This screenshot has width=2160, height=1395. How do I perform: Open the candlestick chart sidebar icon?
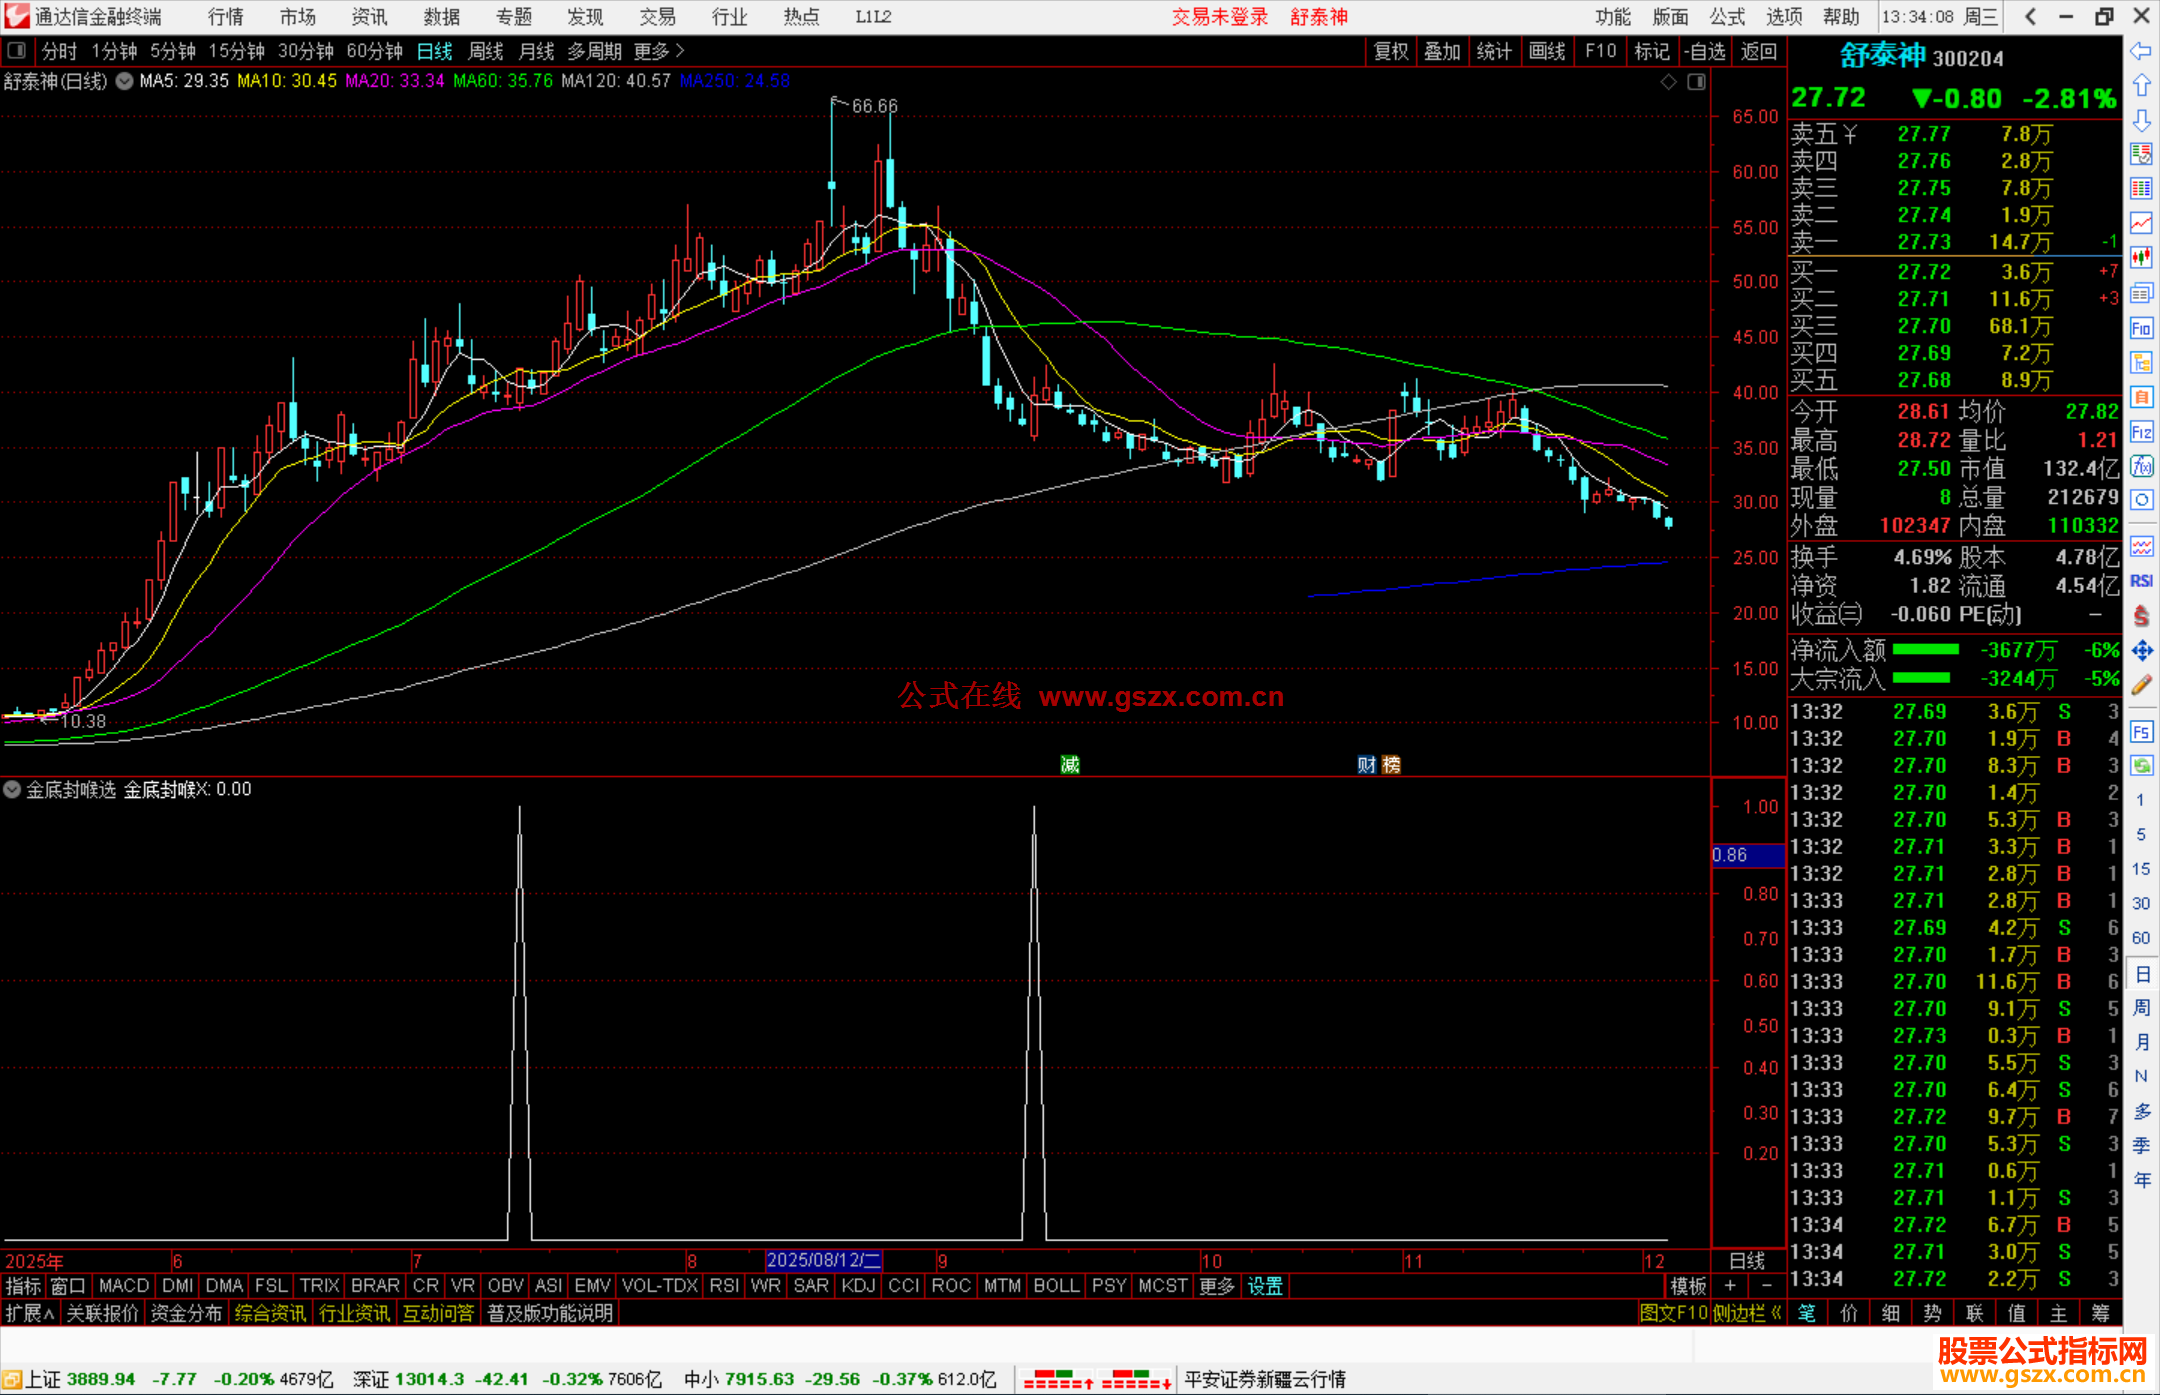[x=2141, y=258]
